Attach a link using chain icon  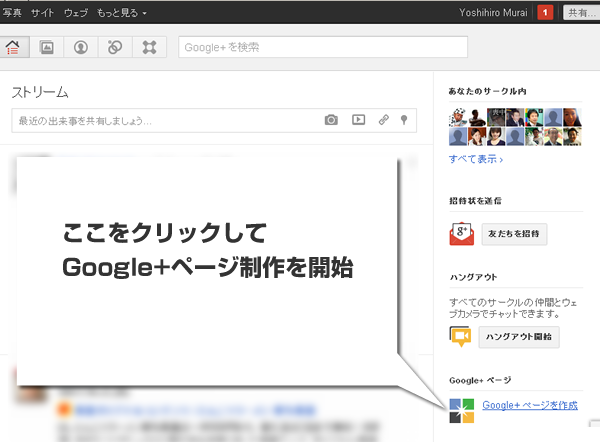coord(384,120)
